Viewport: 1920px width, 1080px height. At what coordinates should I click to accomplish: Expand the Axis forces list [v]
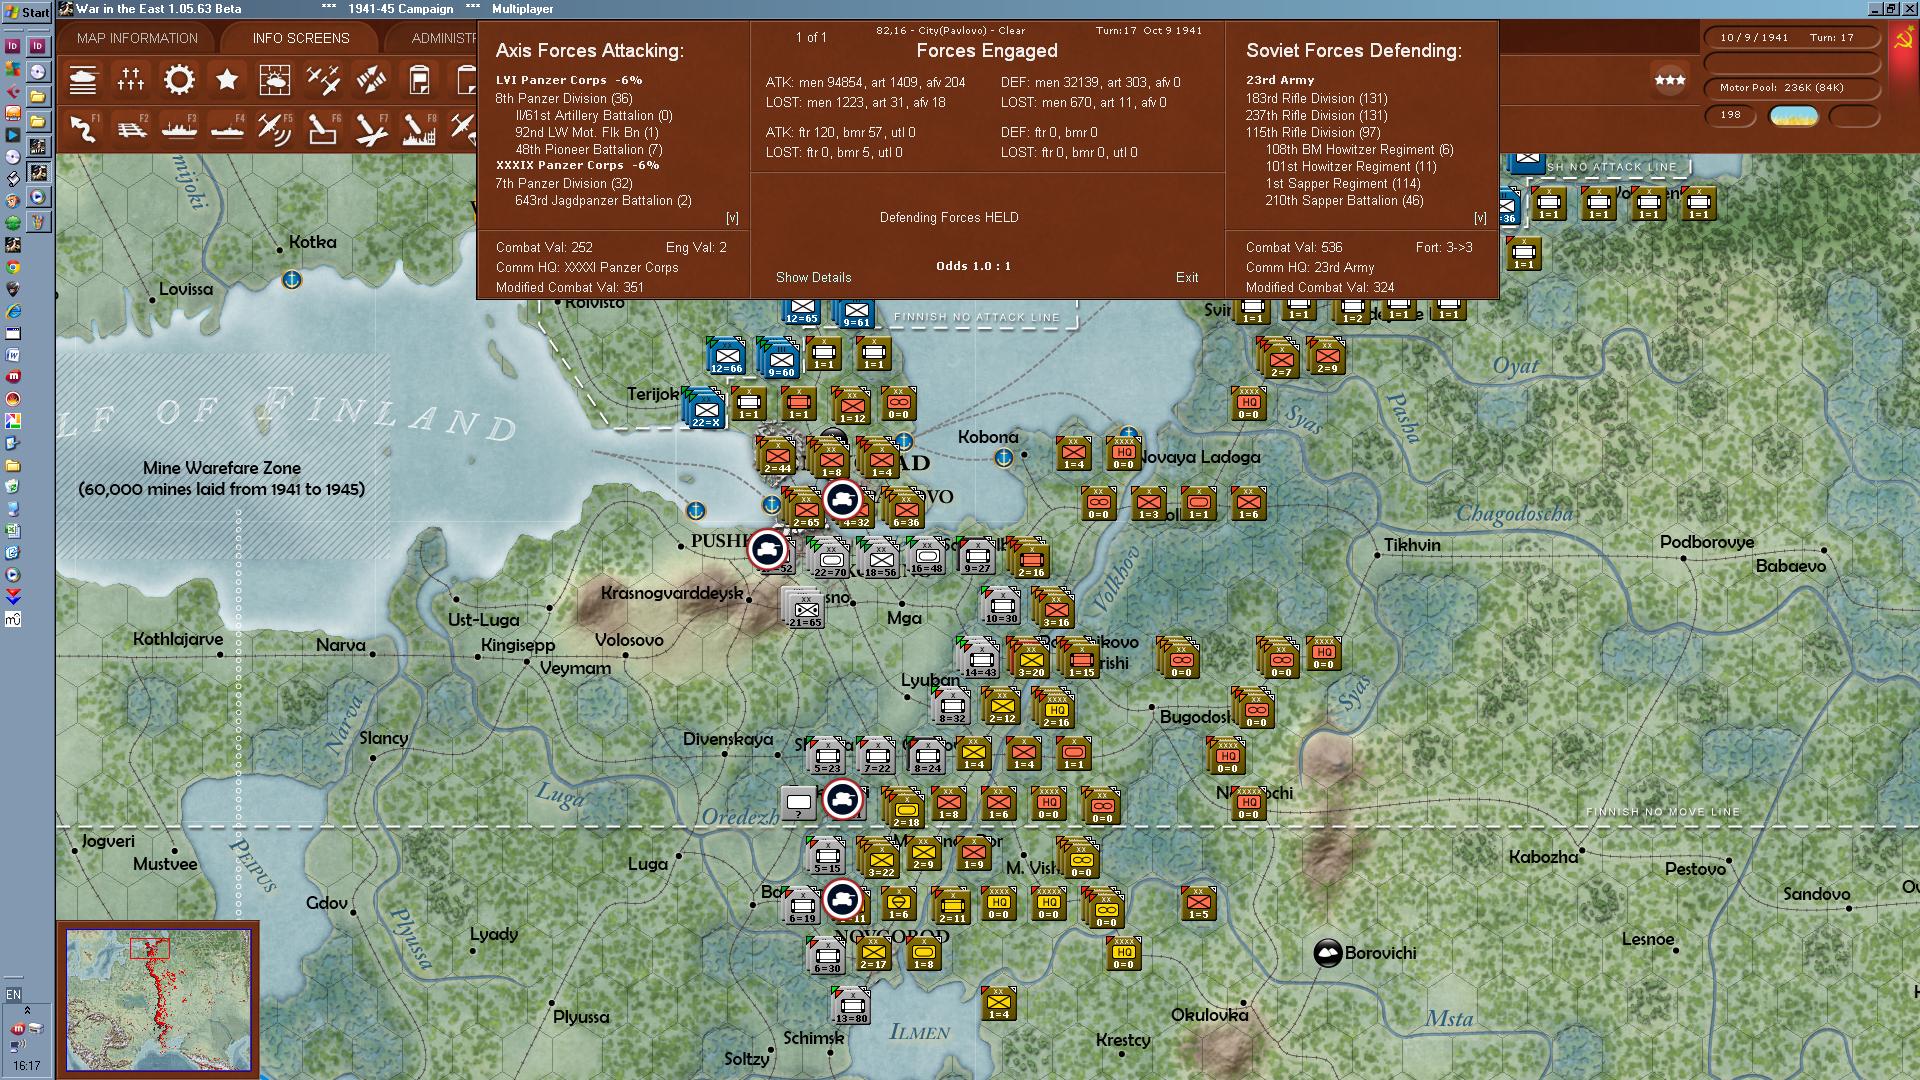(732, 217)
